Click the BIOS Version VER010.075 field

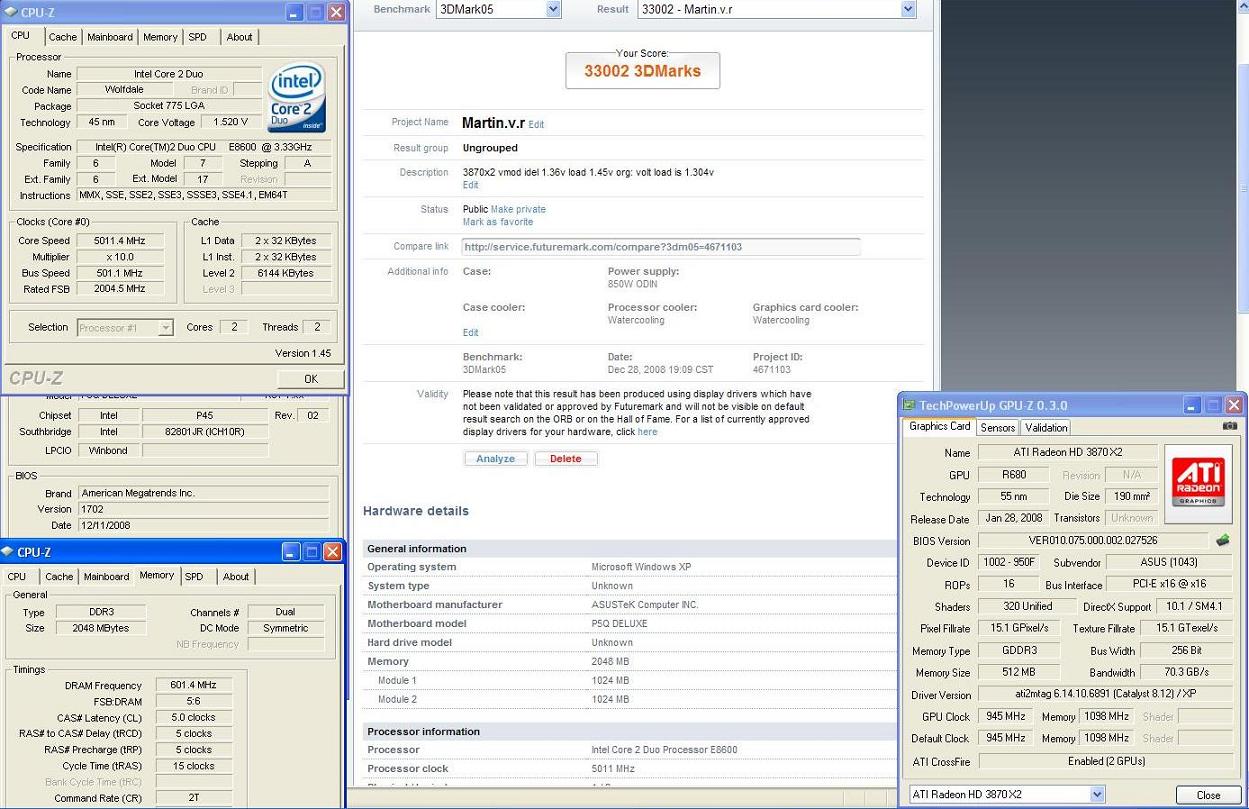[x=1093, y=540]
